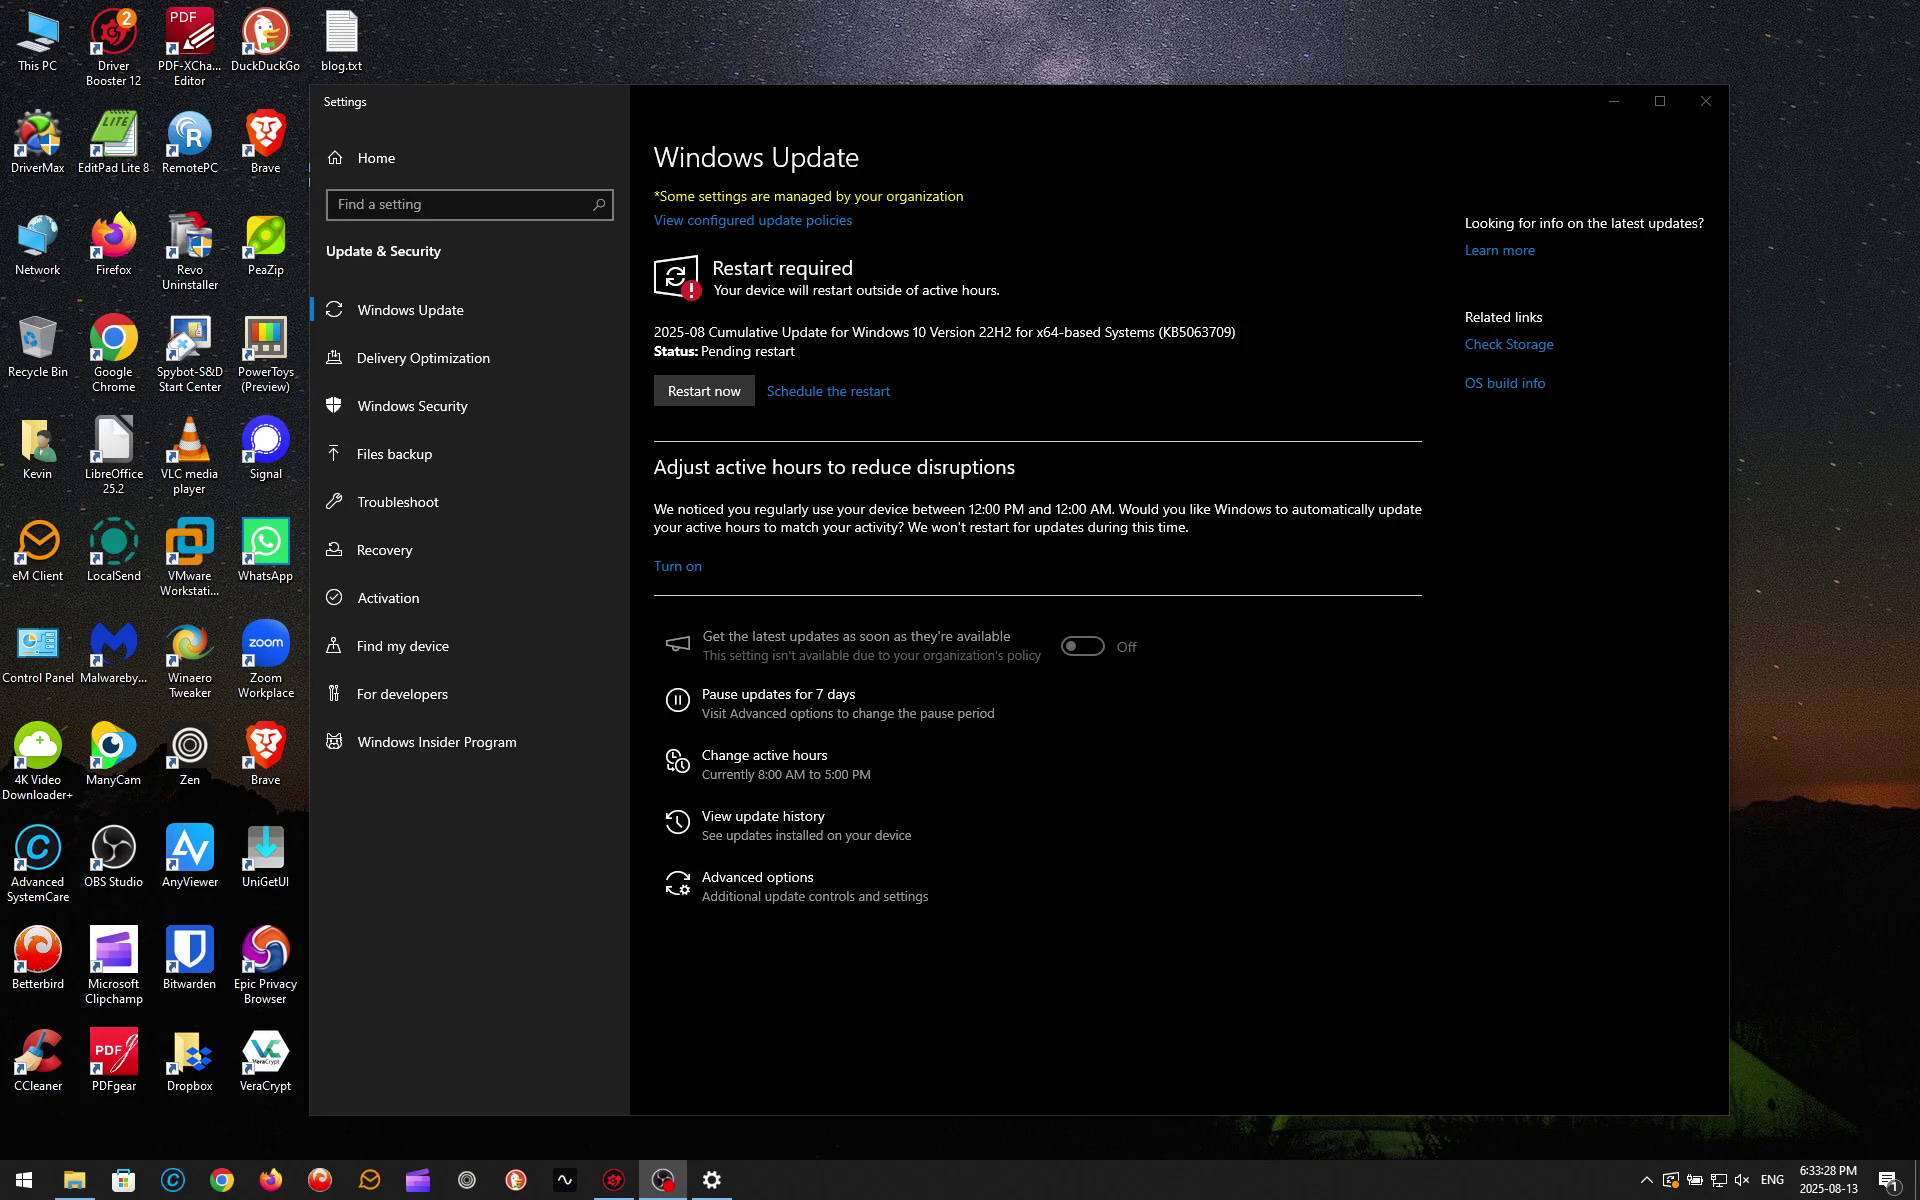This screenshot has height=1200, width=1920.
Task: Open the Recovery settings page
Action: (x=384, y=550)
